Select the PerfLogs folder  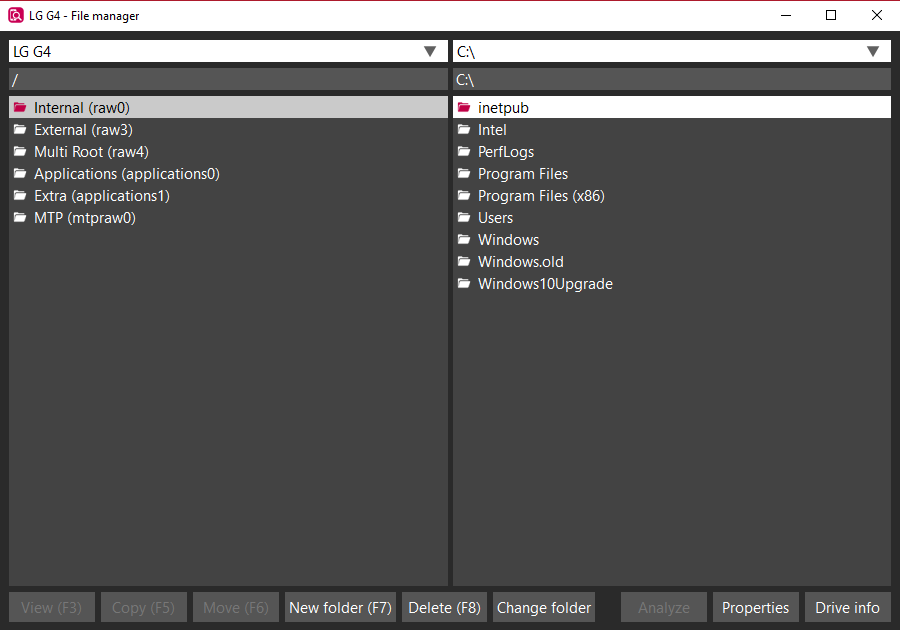click(x=506, y=152)
